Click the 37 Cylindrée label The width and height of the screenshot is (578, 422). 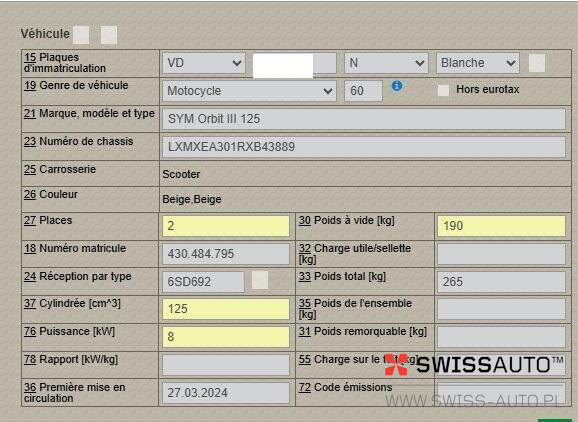pos(72,303)
